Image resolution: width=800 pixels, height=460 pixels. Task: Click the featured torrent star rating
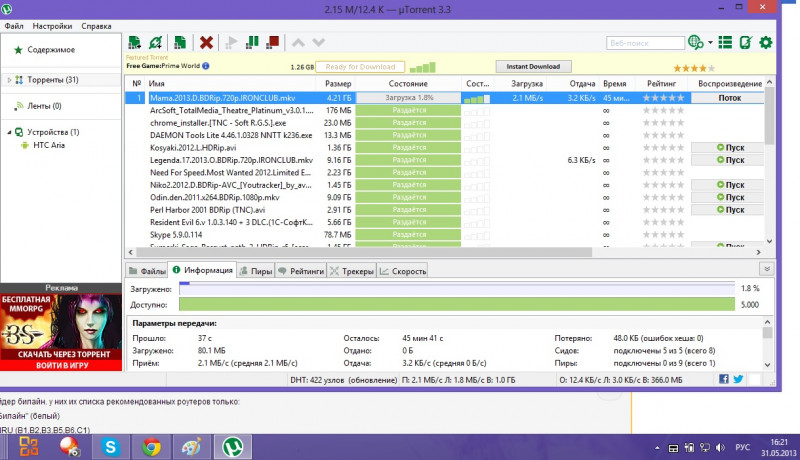(694, 68)
